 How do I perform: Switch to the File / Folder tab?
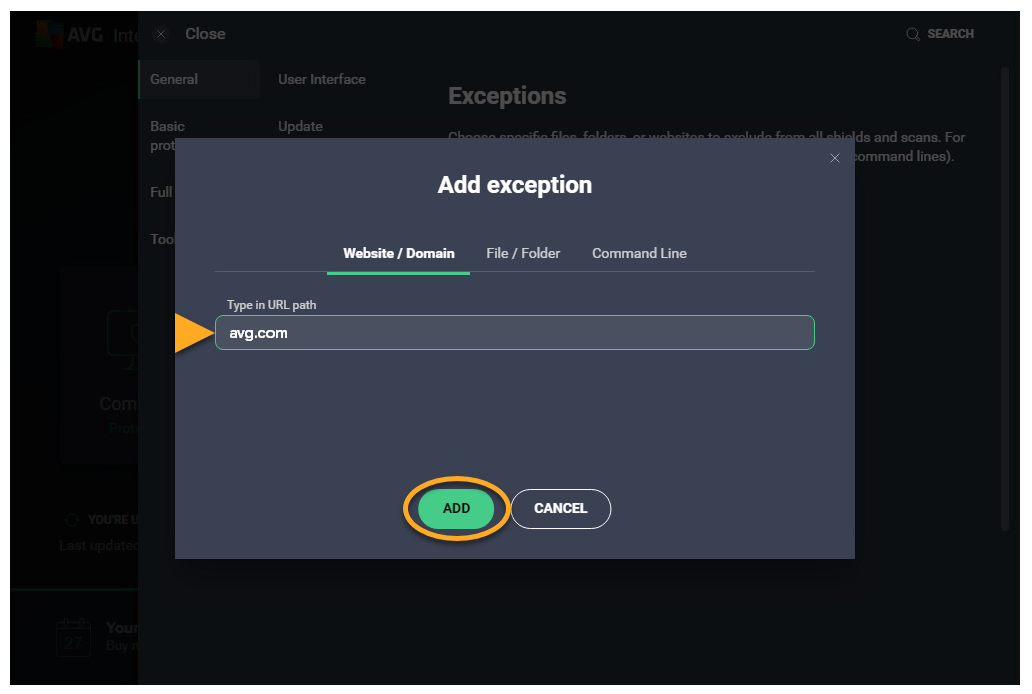(523, 253)
